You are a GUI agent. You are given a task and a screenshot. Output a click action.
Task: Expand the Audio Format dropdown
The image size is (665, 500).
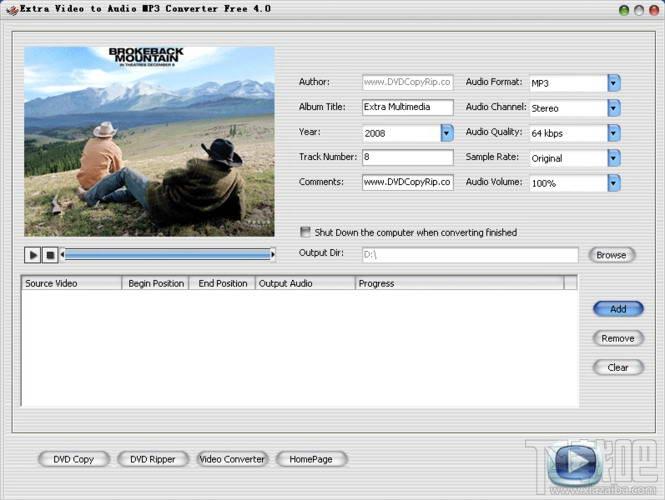coord(614,83)
